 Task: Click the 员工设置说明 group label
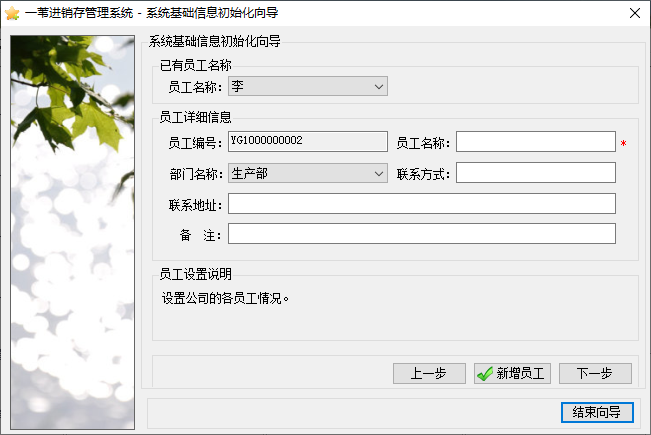pyautogui.click(x=196, y=274)
